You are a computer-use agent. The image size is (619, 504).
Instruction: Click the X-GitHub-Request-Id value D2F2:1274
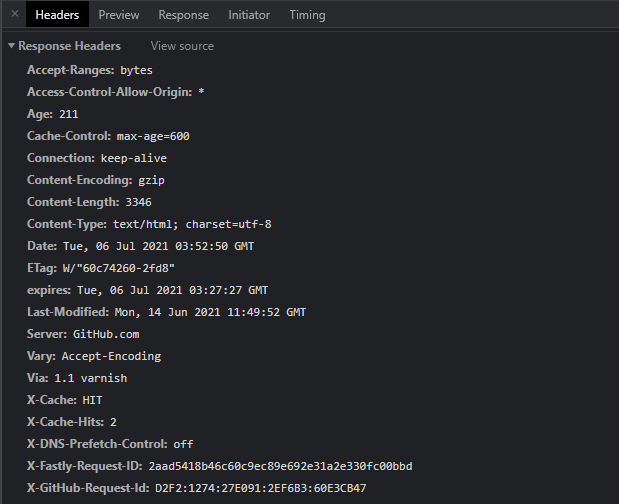185,488
